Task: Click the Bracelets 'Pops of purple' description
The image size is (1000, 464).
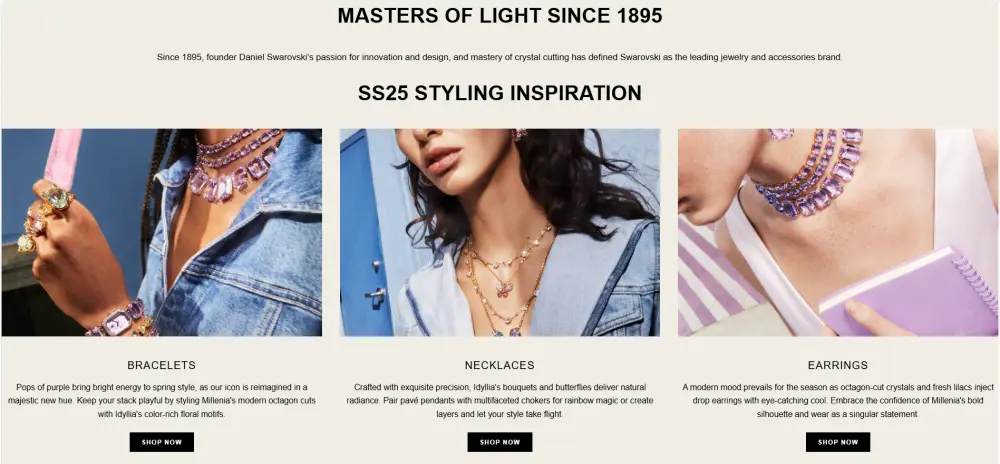Action: coord(161,400)
